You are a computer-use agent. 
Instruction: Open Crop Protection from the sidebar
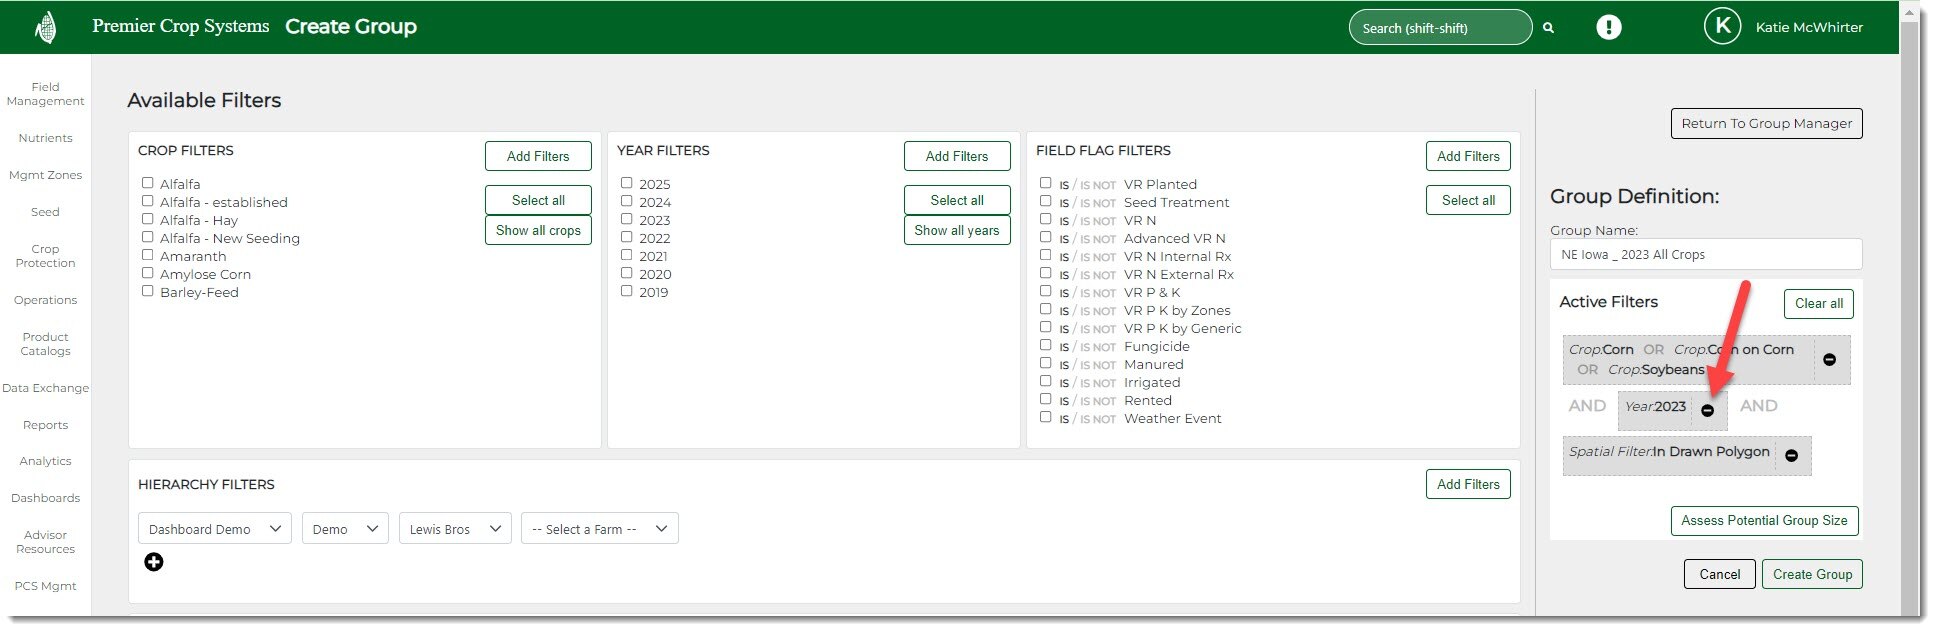45,256
